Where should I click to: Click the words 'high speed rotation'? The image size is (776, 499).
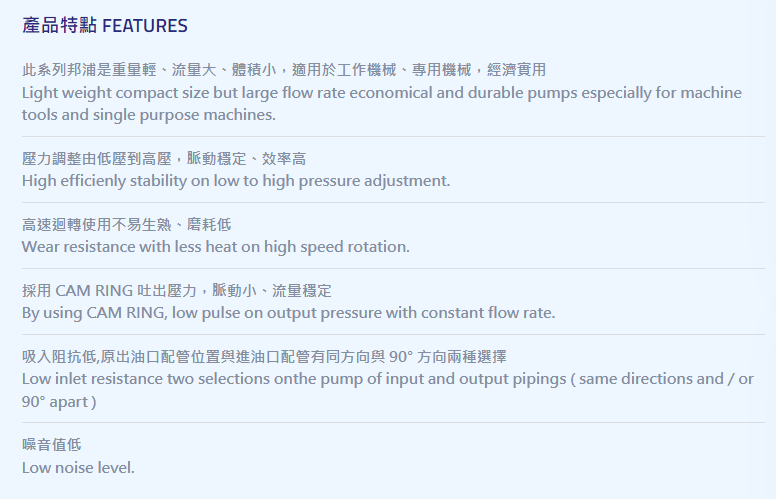pos(337,247)
